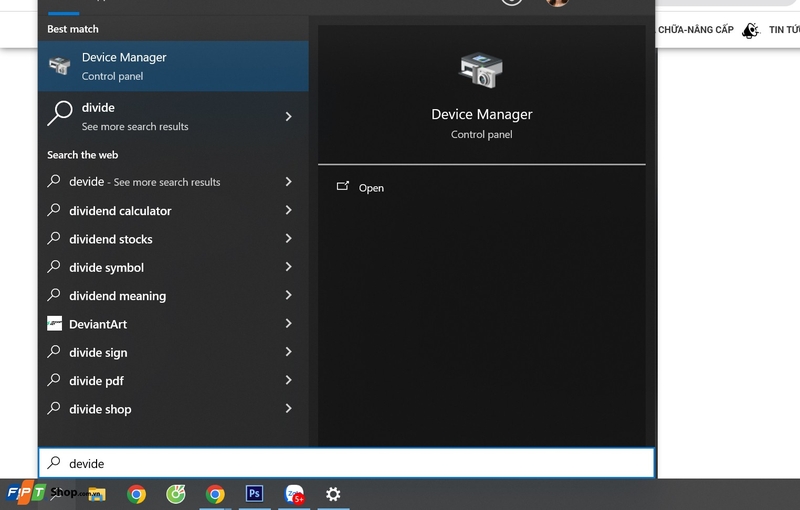Image resolution: width=800 pixels, height=510 pixels.
Task: Click 'Control panel' subtitle in preview pane
Action: pos(482,135)
